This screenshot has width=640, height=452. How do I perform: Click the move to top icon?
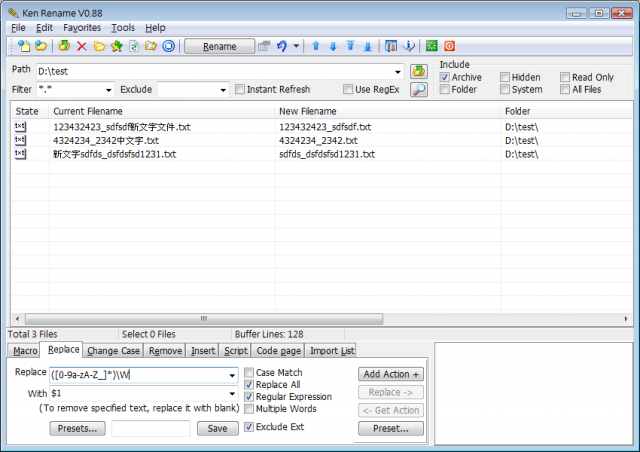coord(350,46)
